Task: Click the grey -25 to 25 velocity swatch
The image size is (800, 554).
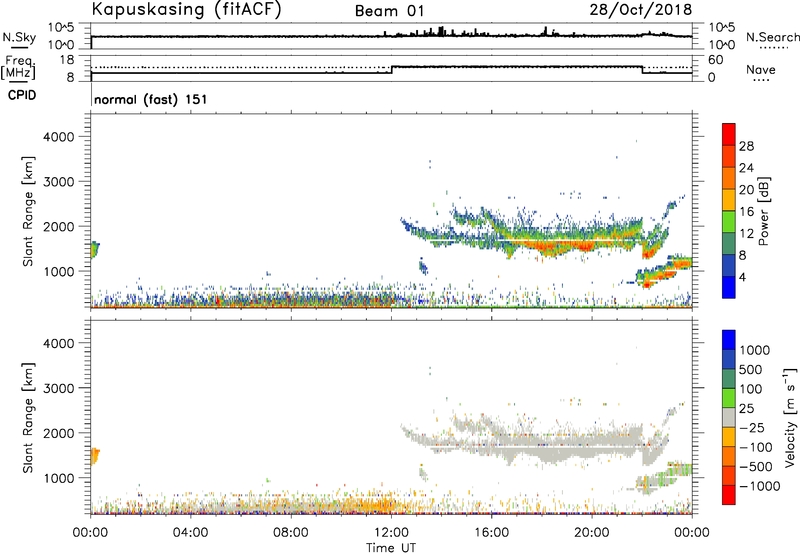Action: point(729,417)
